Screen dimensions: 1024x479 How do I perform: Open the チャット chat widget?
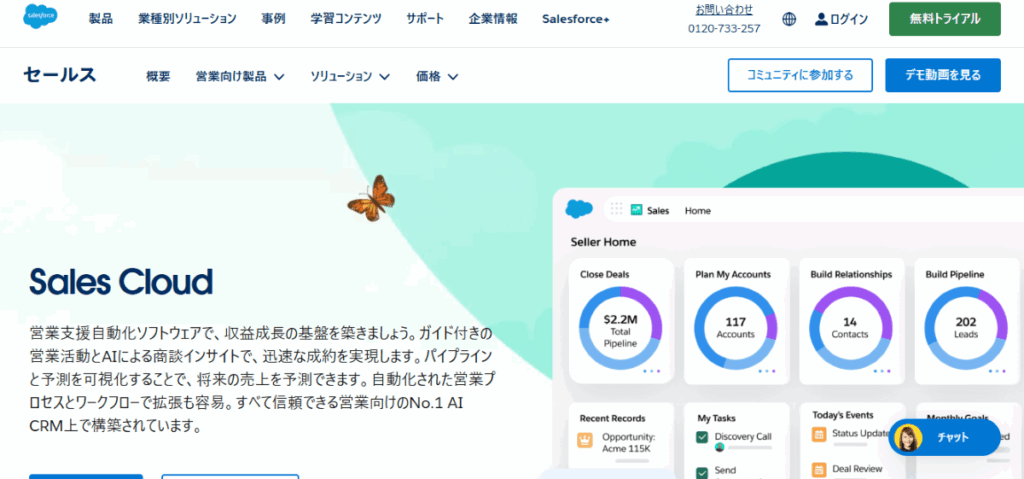(x=944, y=438)
